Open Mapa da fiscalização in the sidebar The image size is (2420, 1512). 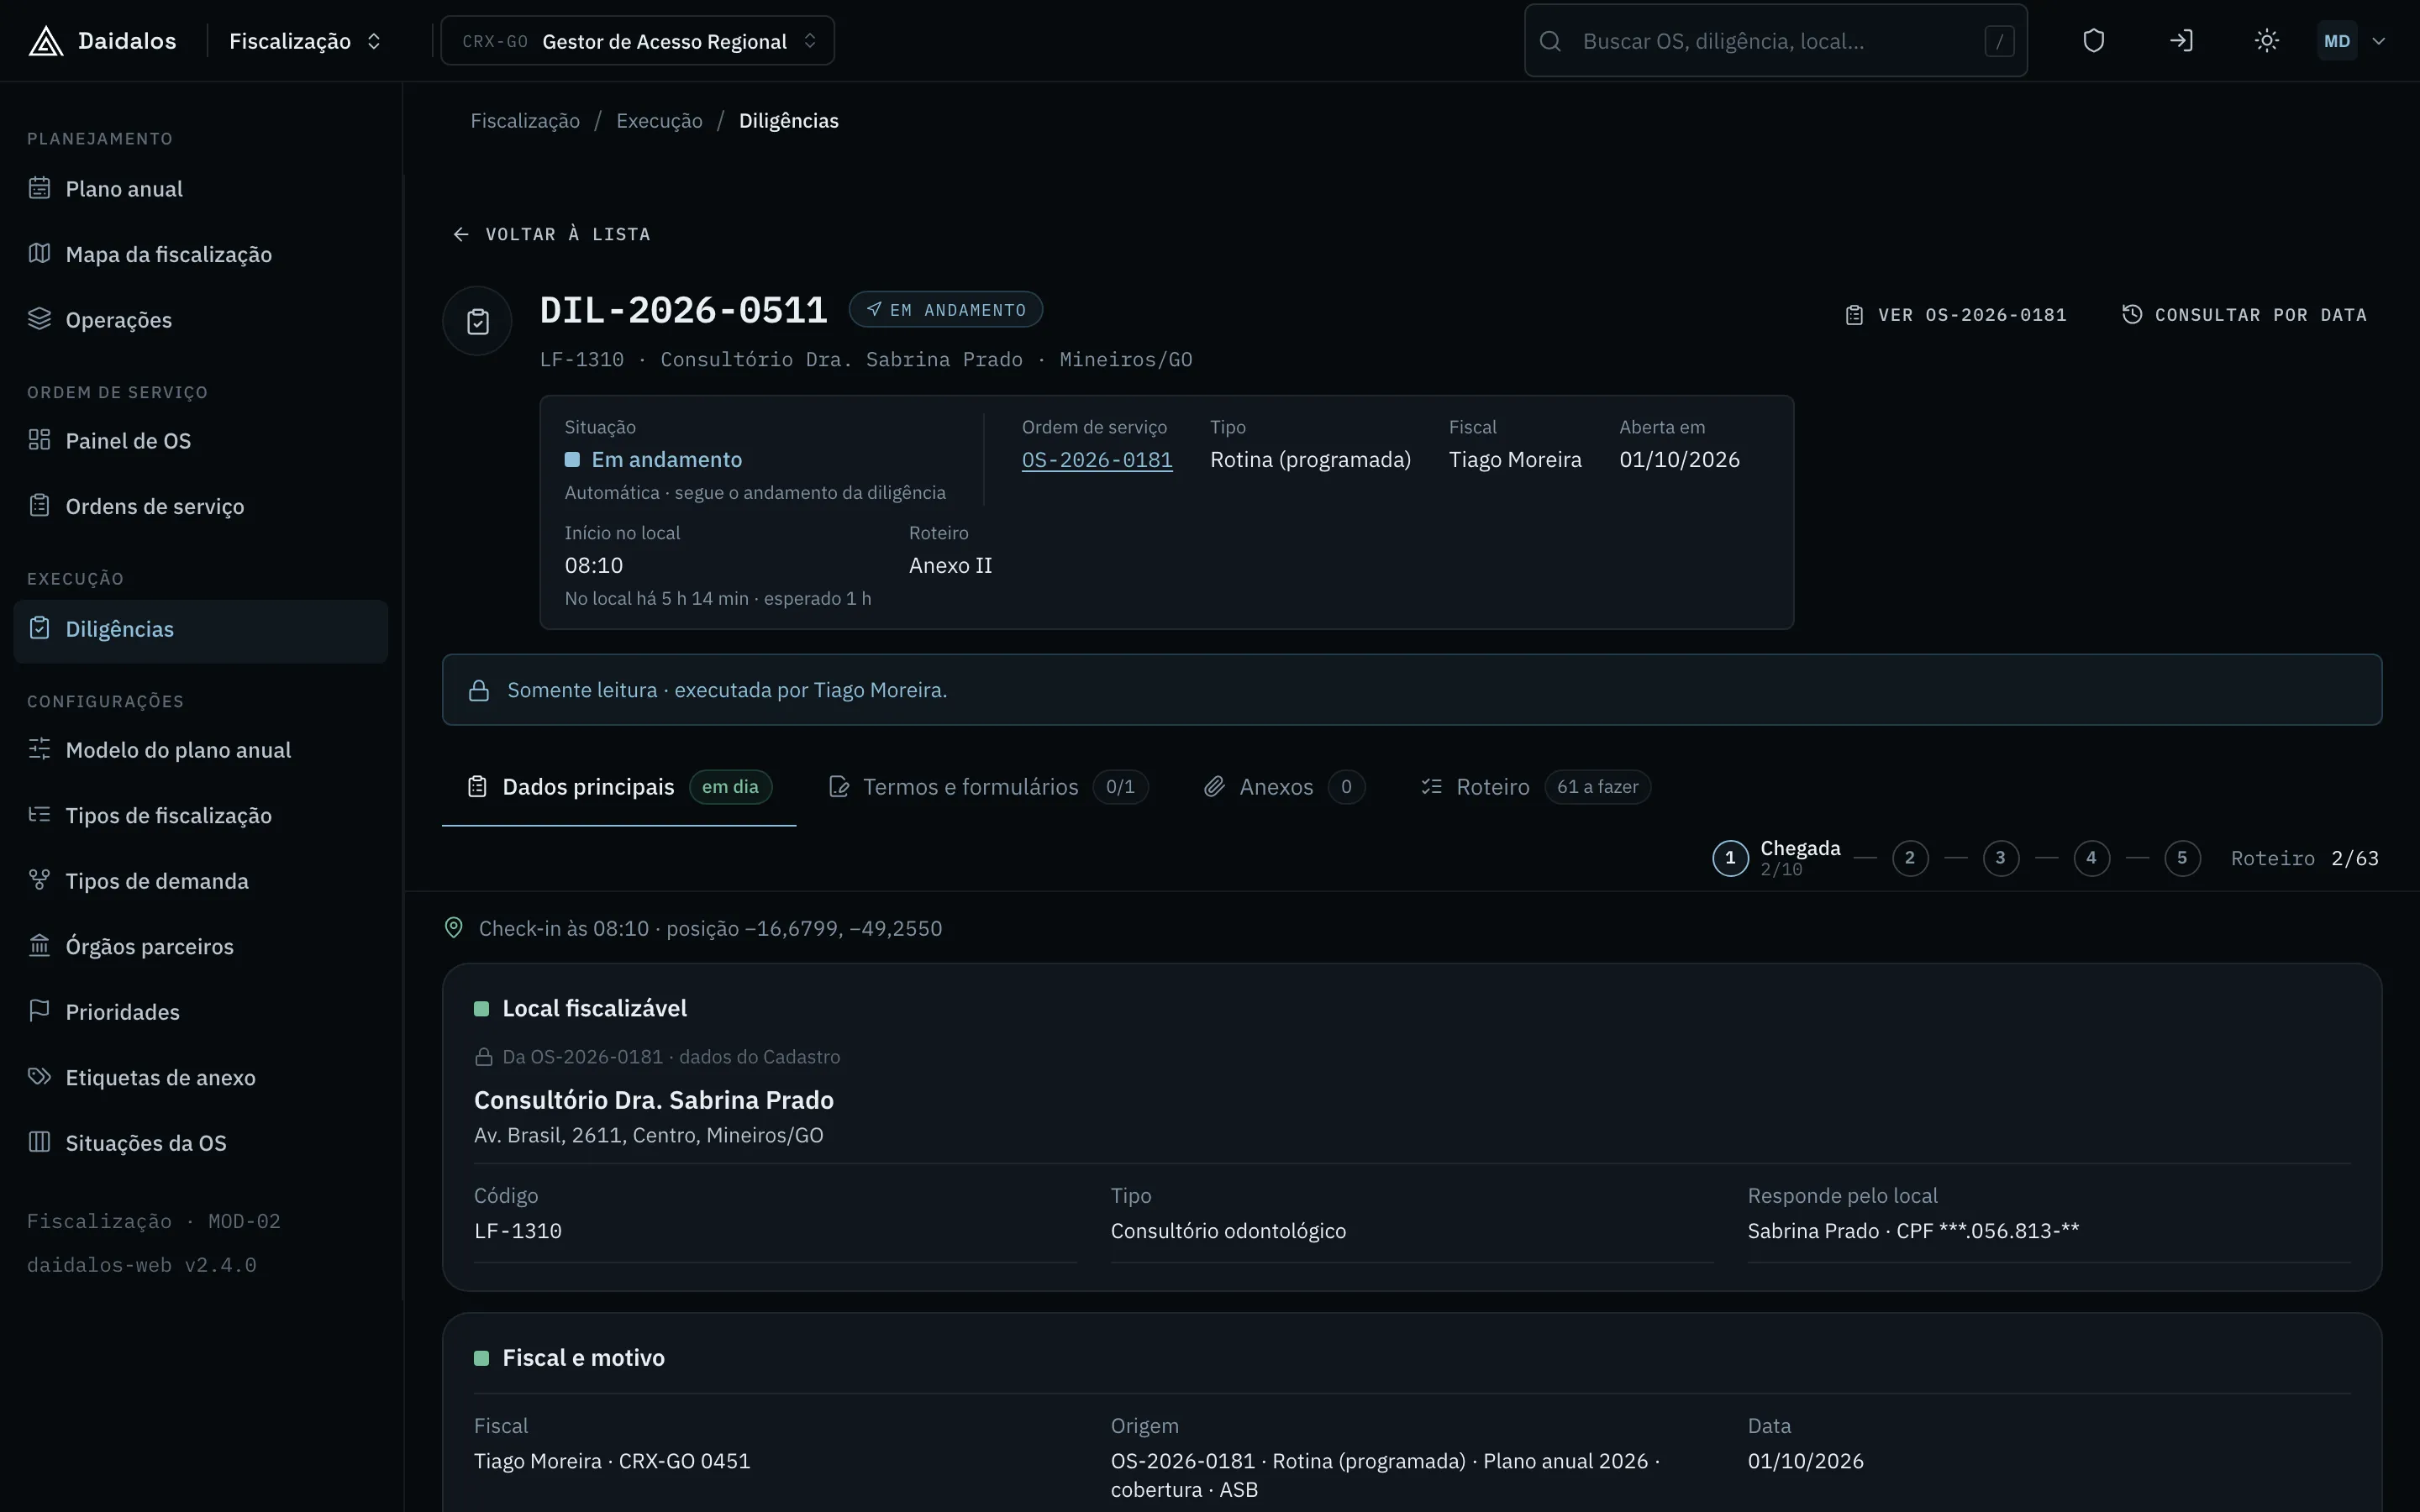point(200,254)
